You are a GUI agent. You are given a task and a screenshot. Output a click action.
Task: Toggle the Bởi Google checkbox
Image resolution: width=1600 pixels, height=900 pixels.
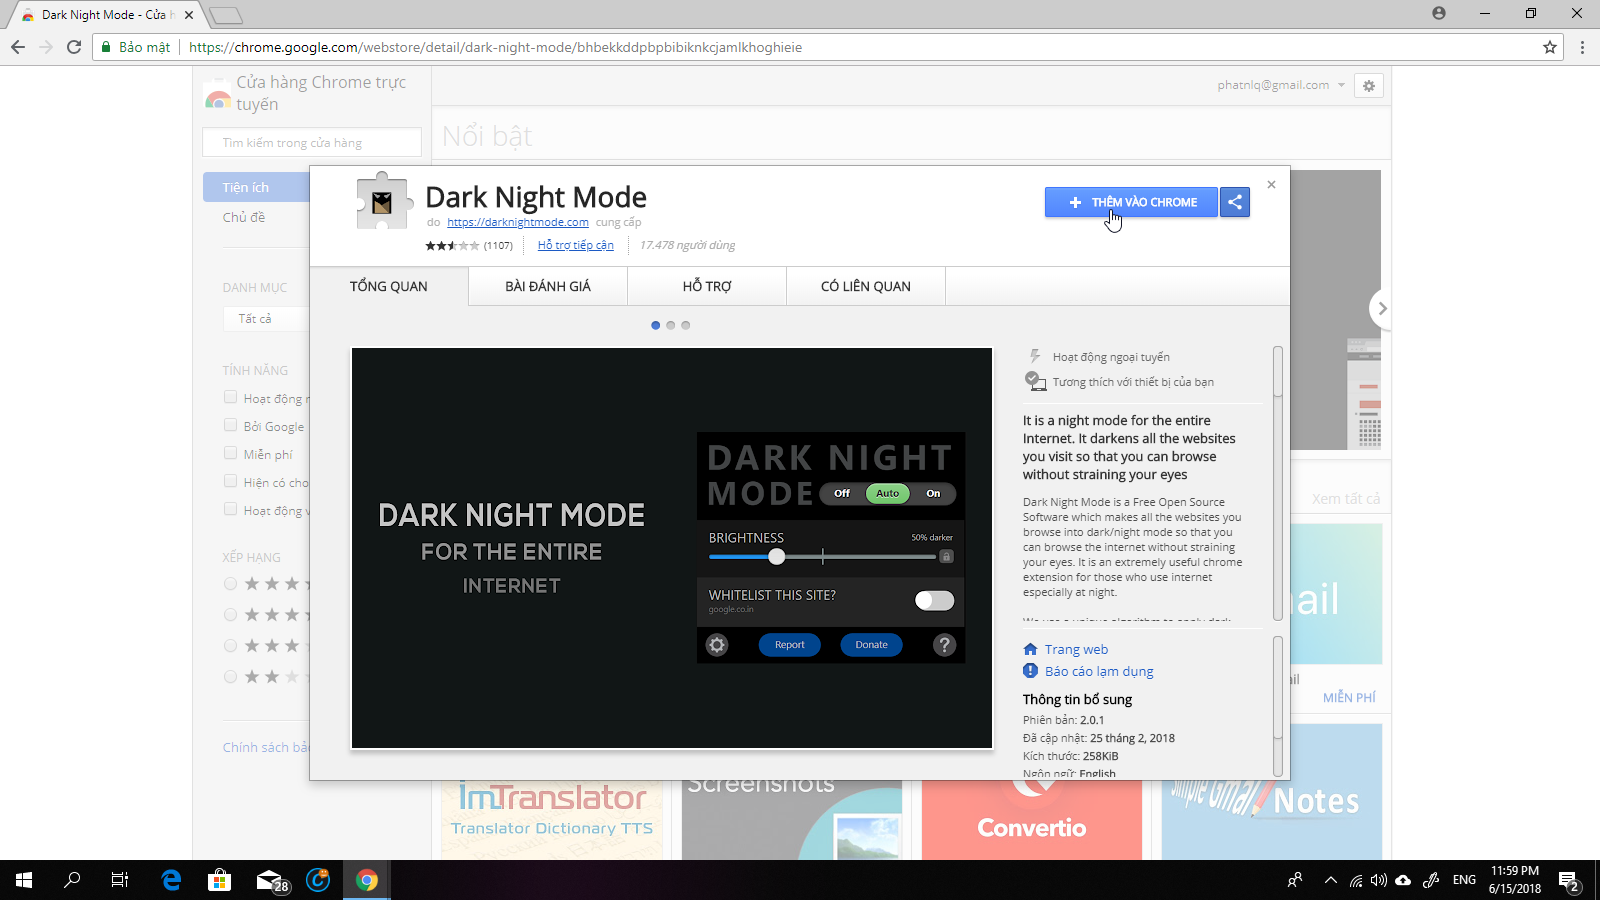click(231, 425)
